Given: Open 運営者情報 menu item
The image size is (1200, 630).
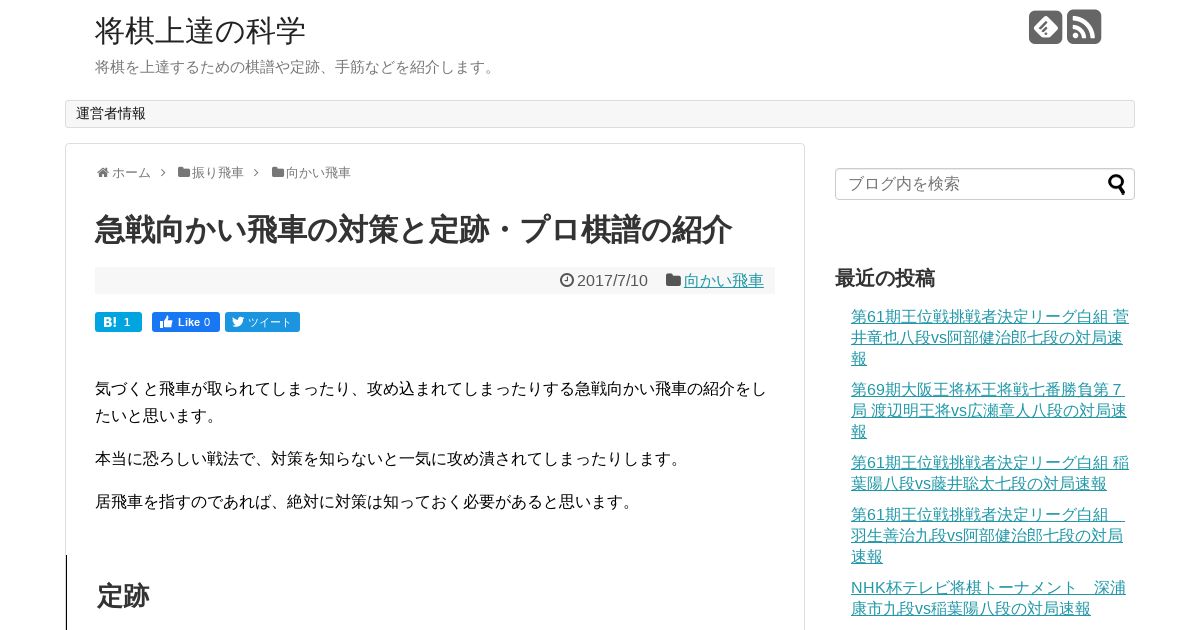Looking at the screenshot, I should click(x=111, y=114).
